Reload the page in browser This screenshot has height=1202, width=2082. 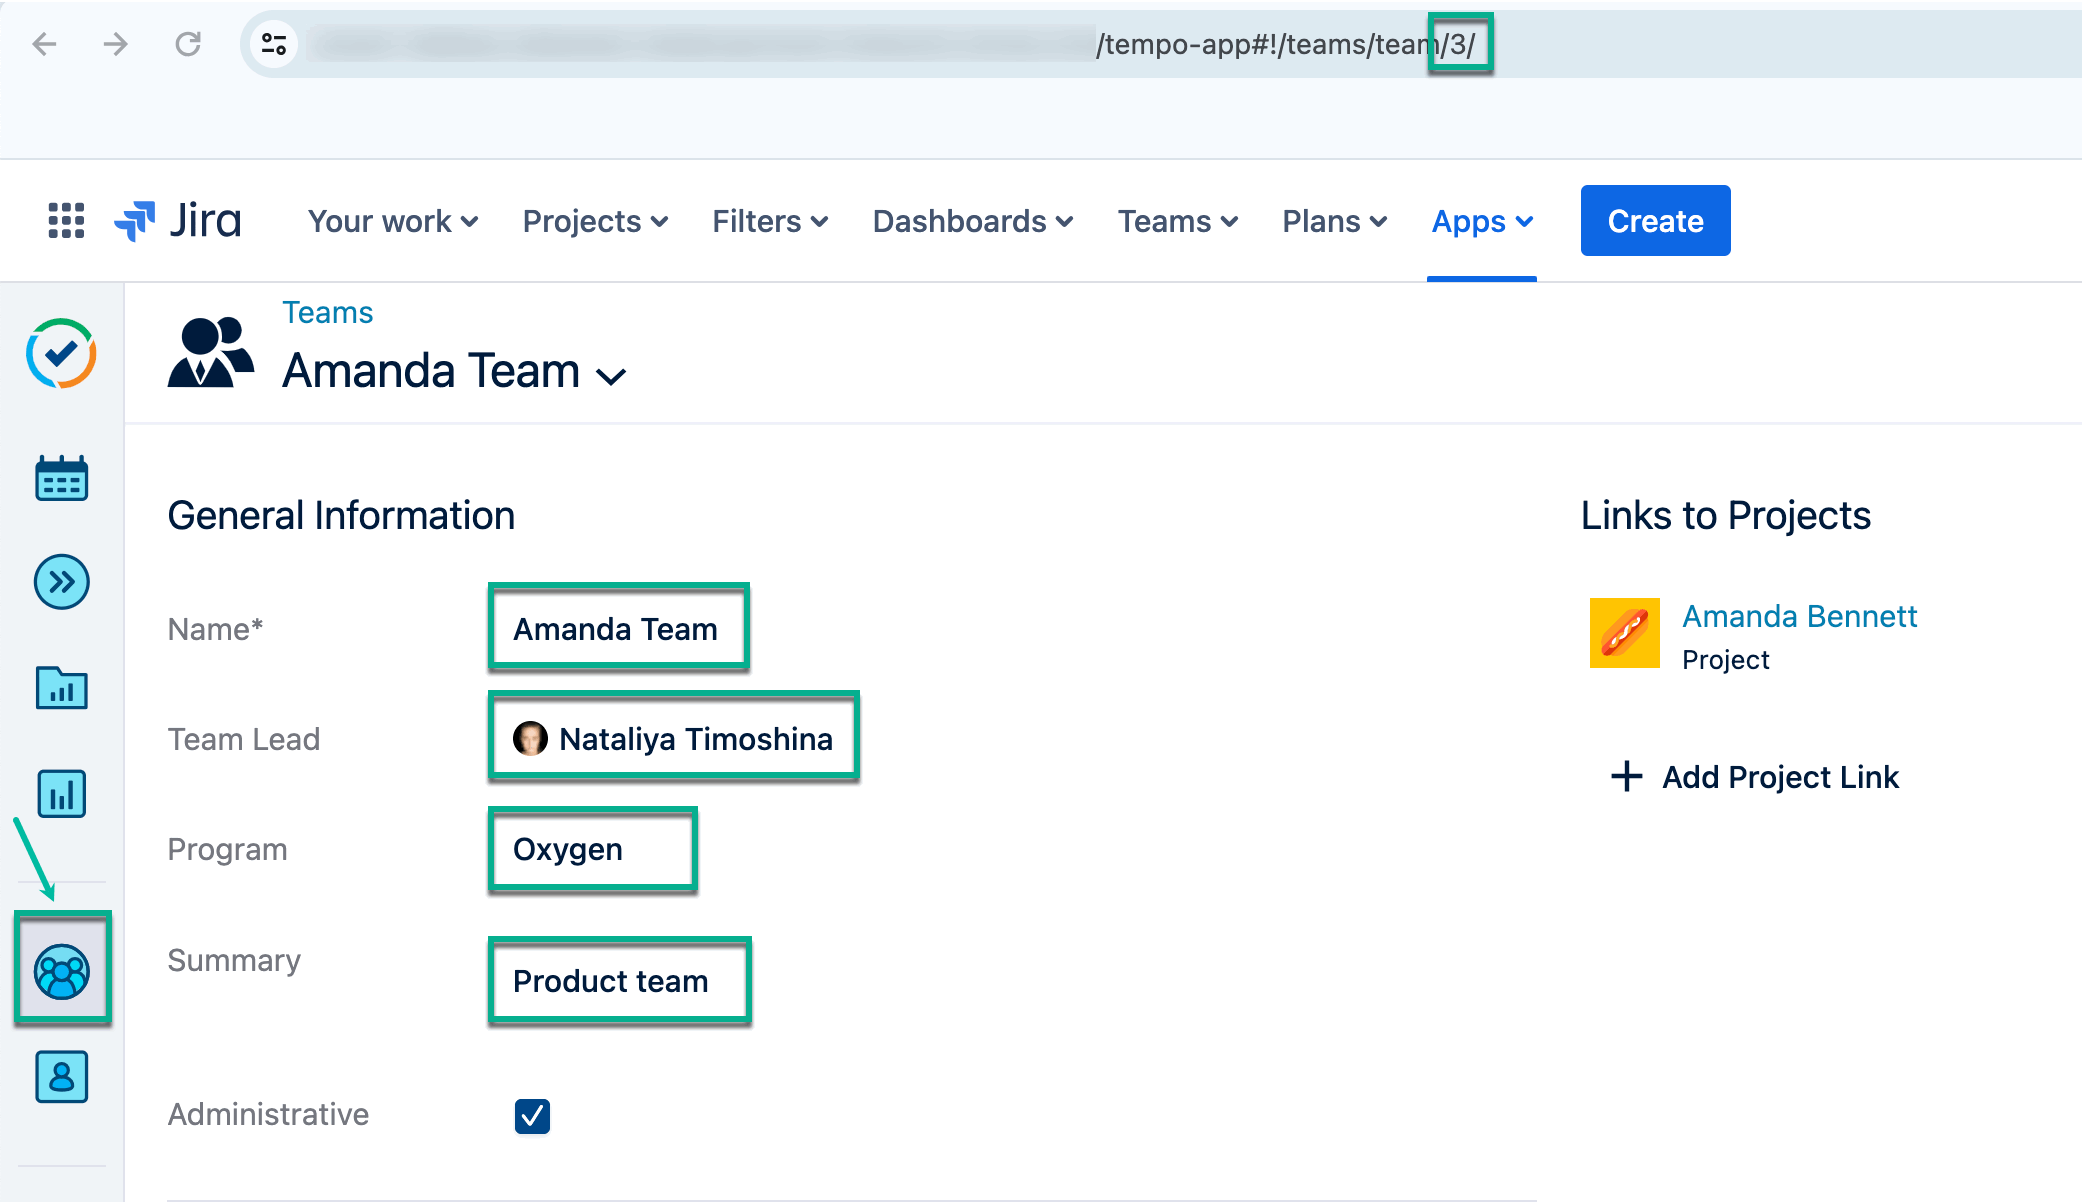coord(188,44)
